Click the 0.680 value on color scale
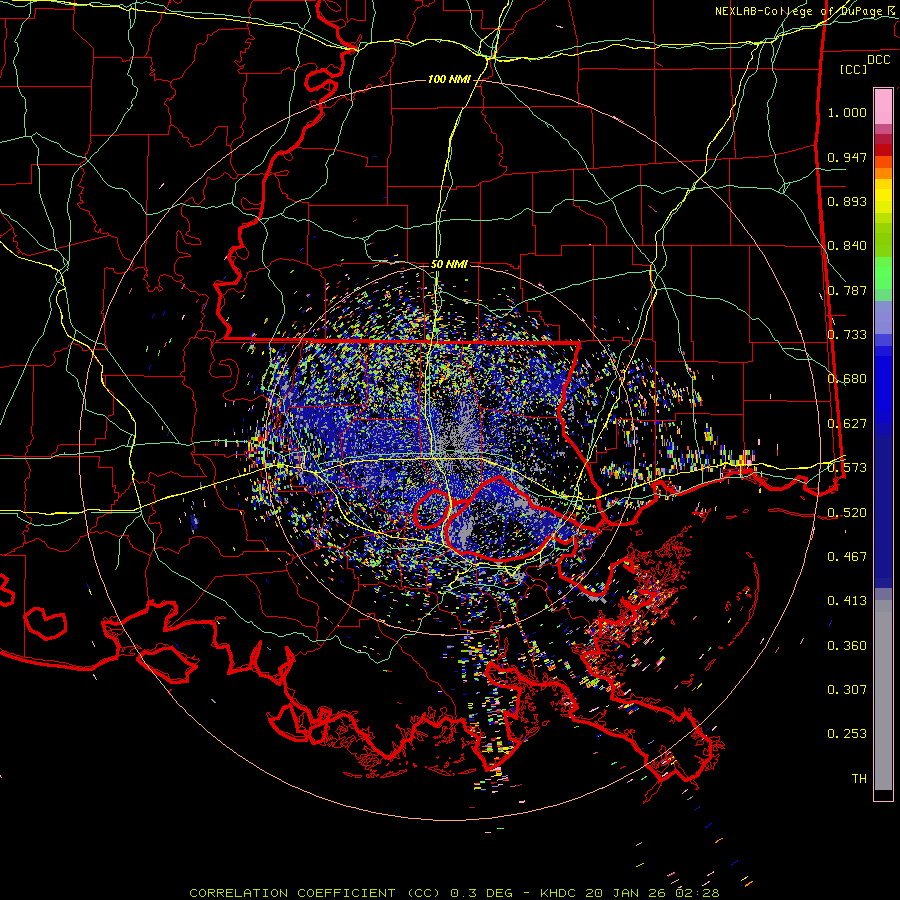 847,379
